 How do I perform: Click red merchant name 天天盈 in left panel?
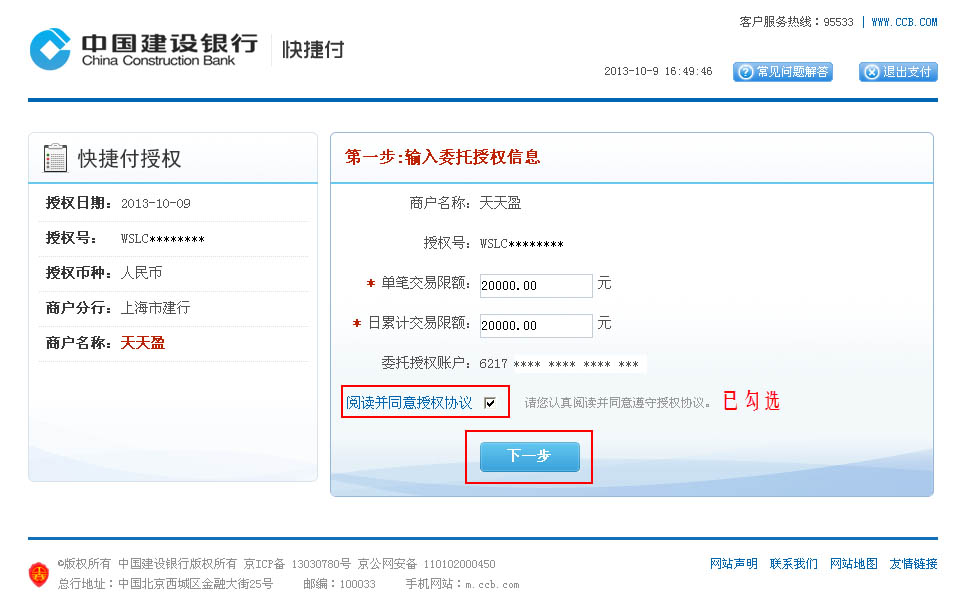pos(143,343)
